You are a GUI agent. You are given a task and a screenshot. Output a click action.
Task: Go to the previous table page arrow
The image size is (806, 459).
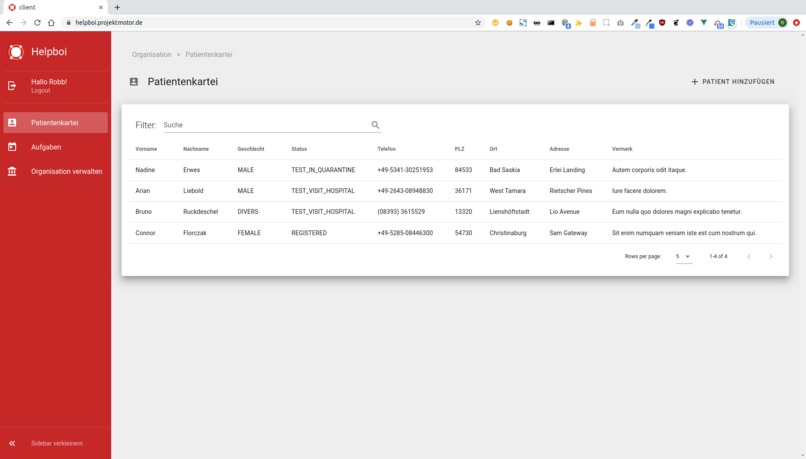click(749, 256)
